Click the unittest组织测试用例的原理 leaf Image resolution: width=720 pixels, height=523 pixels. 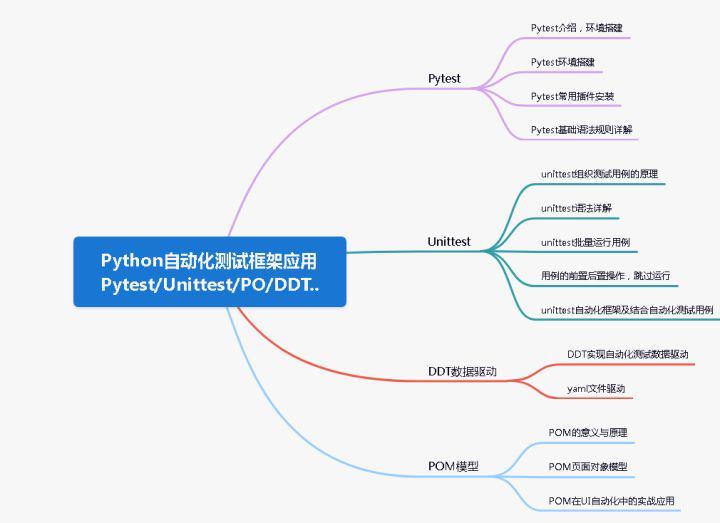click(599, 174)
